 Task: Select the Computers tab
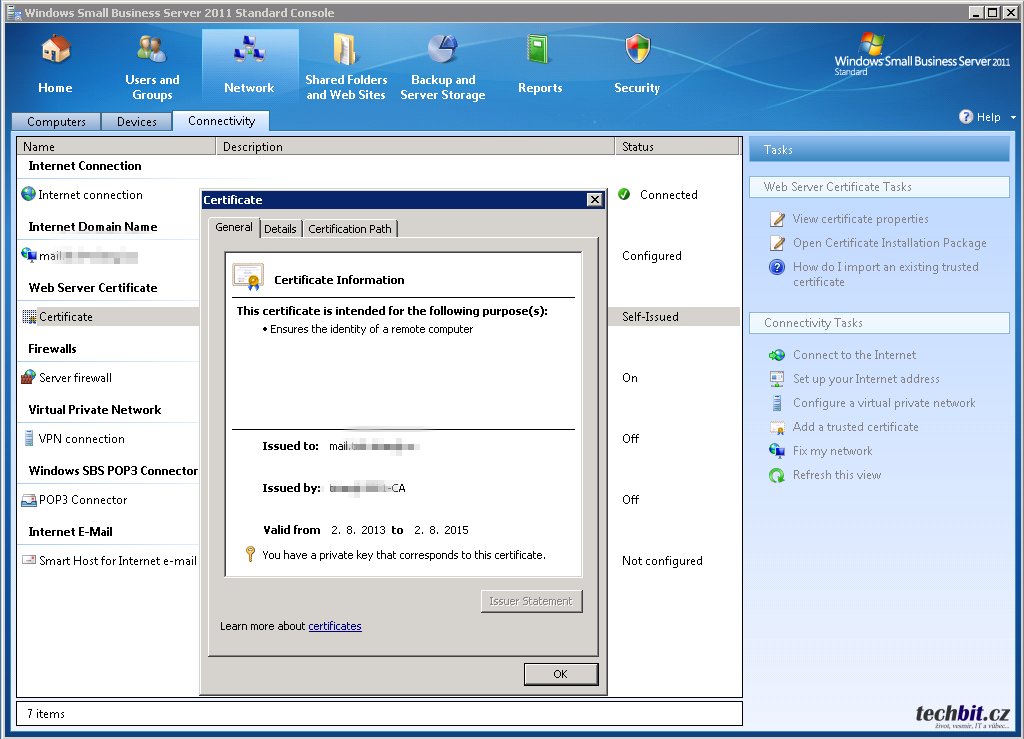click(56, 122)
